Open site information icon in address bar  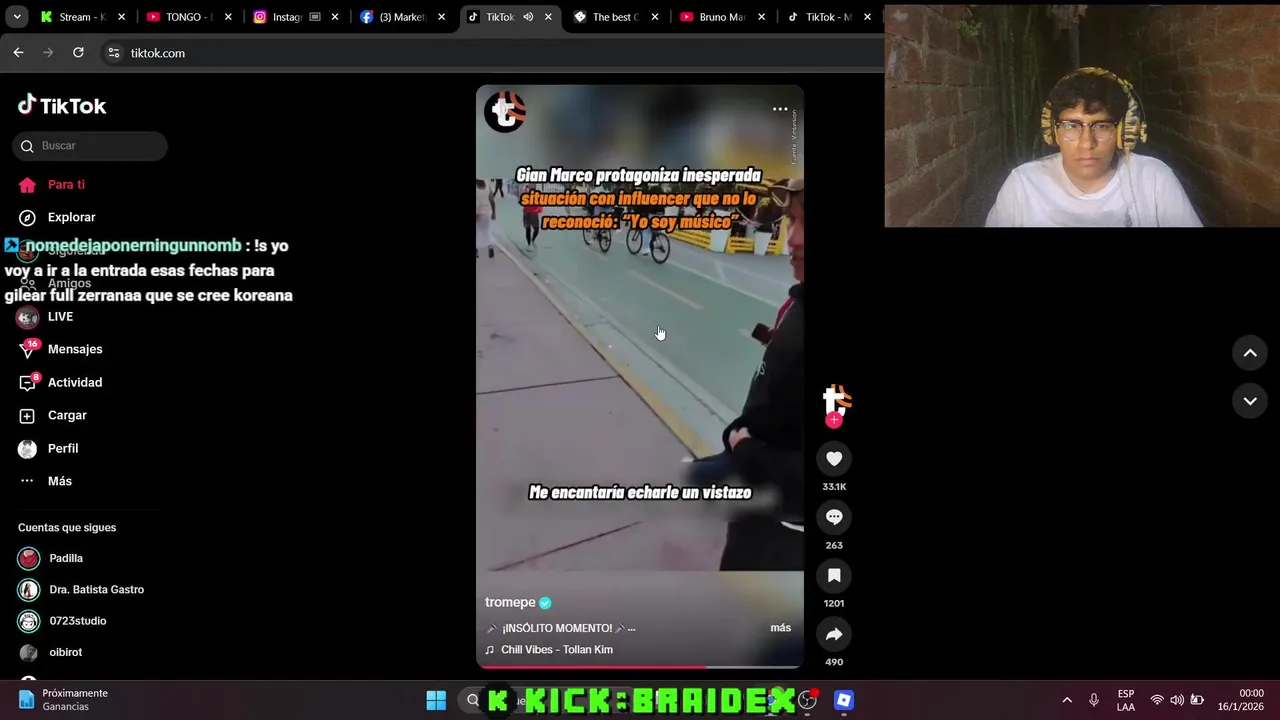pos(114,53)
